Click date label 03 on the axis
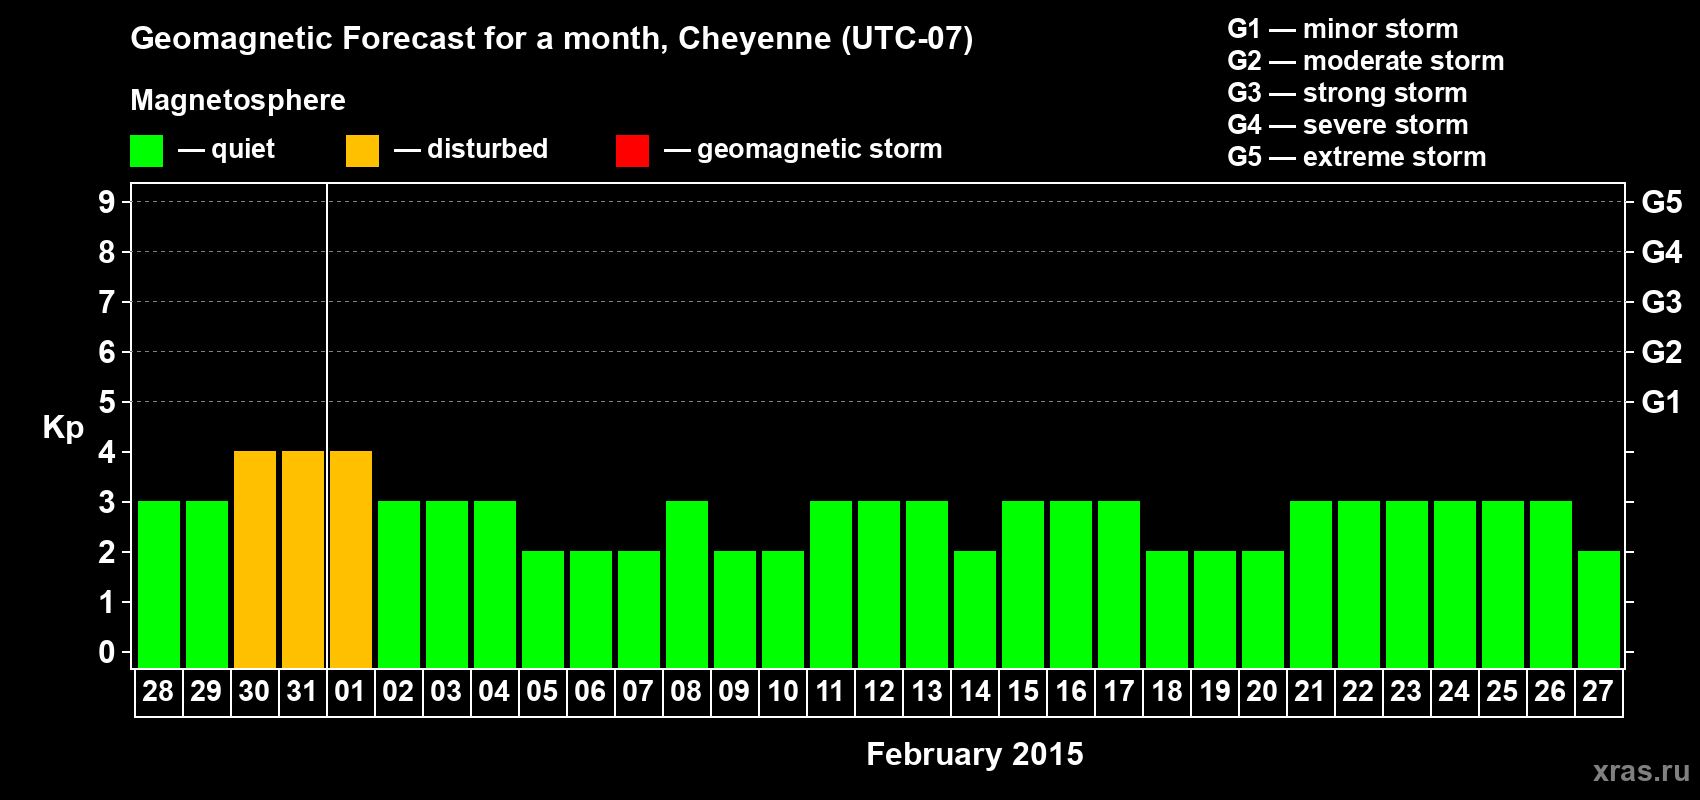The height and width of the screenshot is (800, 1700). pyautogui.click(x=446, y=691)
